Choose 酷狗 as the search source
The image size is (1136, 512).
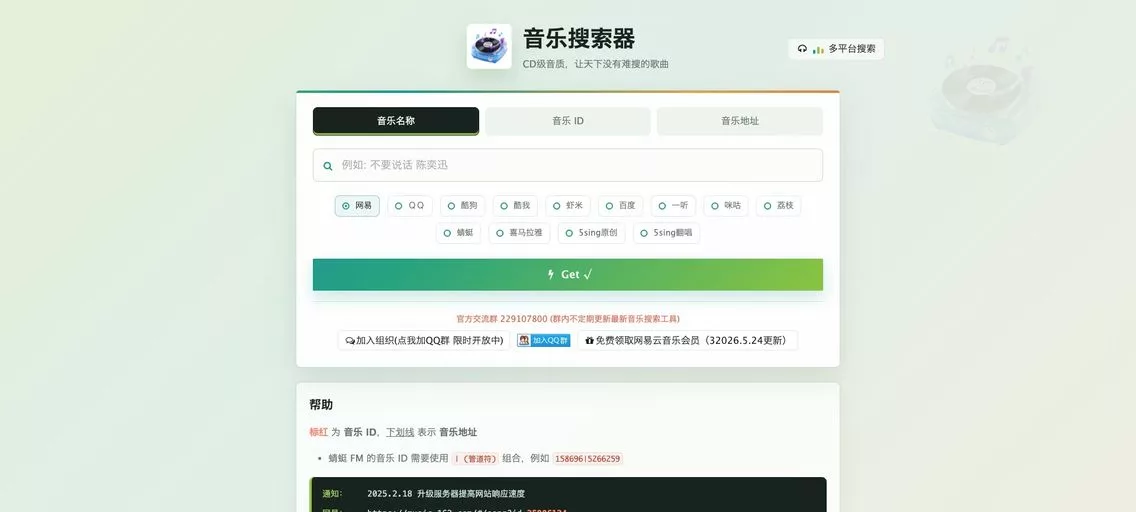click(x=462, y=206)
